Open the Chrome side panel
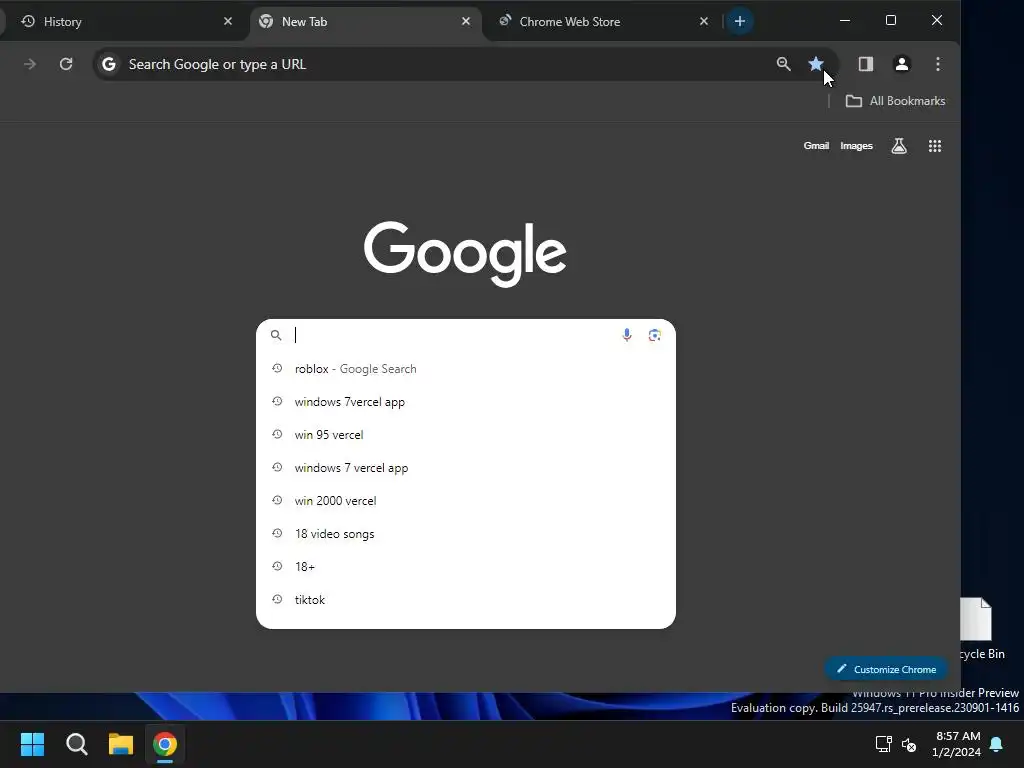Viewport: 1024px width, 768px height. click(x=866, y=64)
